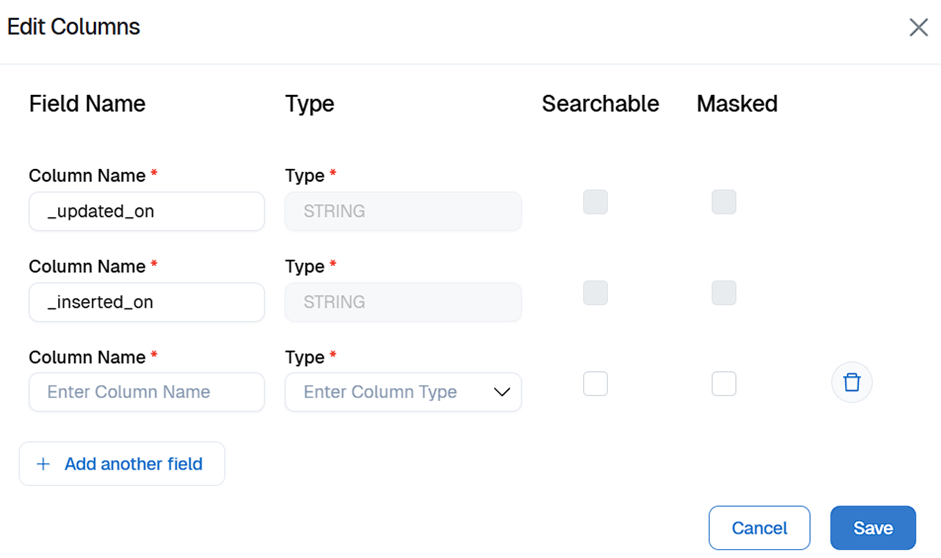Check Searchable for the _updated_on column
This screenshot has width=941, height=558.
[595, 202]
